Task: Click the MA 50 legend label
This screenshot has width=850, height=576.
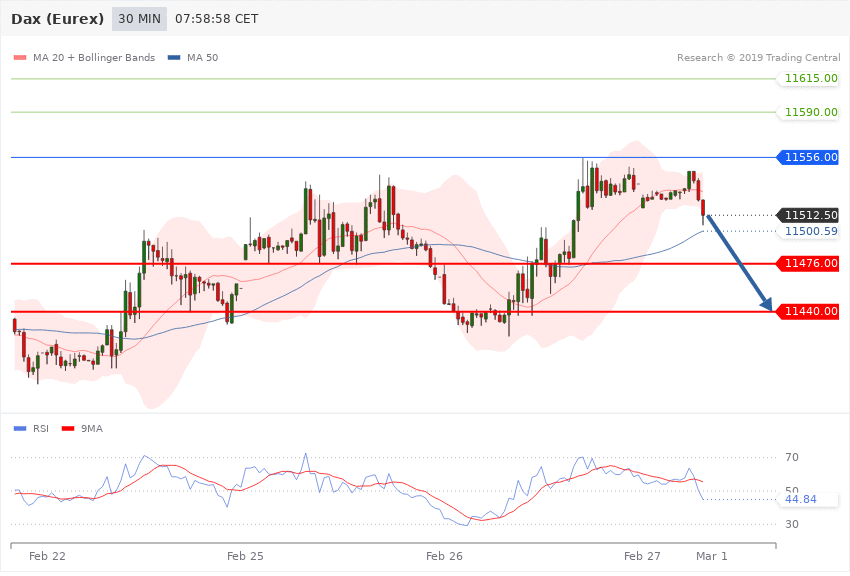Action: [x=202, y=57]
